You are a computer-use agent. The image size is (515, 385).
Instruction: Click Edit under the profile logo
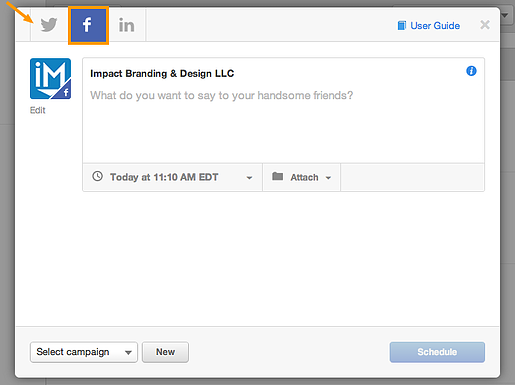coord(37,110)
